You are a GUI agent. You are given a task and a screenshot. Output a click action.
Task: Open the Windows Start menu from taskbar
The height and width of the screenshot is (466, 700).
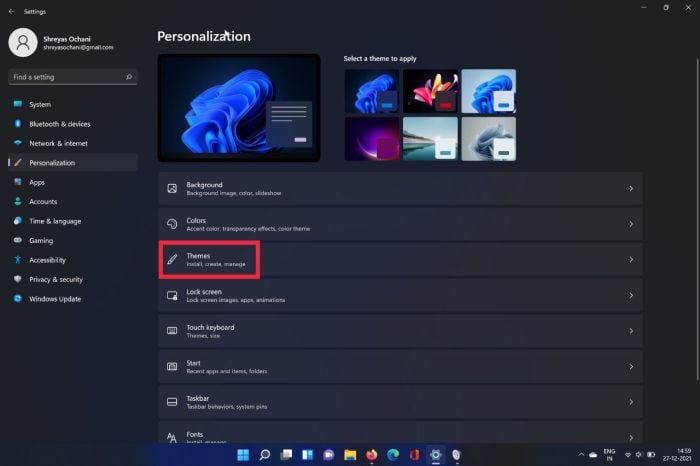[243, 455]
